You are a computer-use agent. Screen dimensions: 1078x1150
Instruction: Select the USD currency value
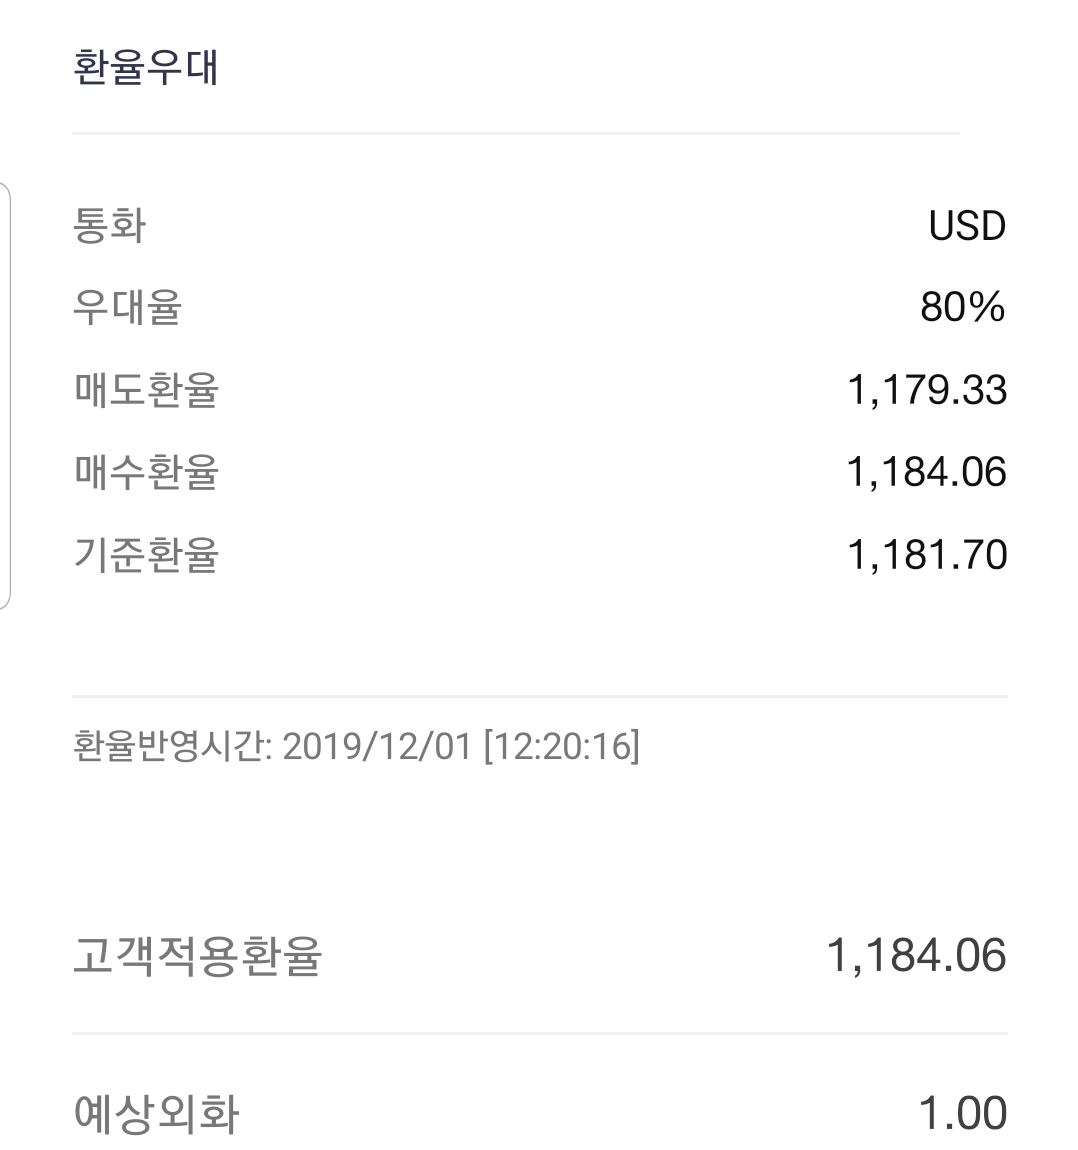pyautogui.click(x=967, y=226)
